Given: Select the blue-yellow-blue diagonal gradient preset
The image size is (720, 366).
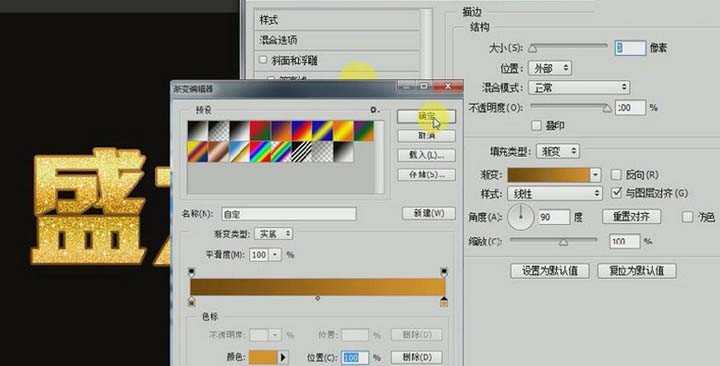Looking at the screenshot, I should [x=322, y=131].
